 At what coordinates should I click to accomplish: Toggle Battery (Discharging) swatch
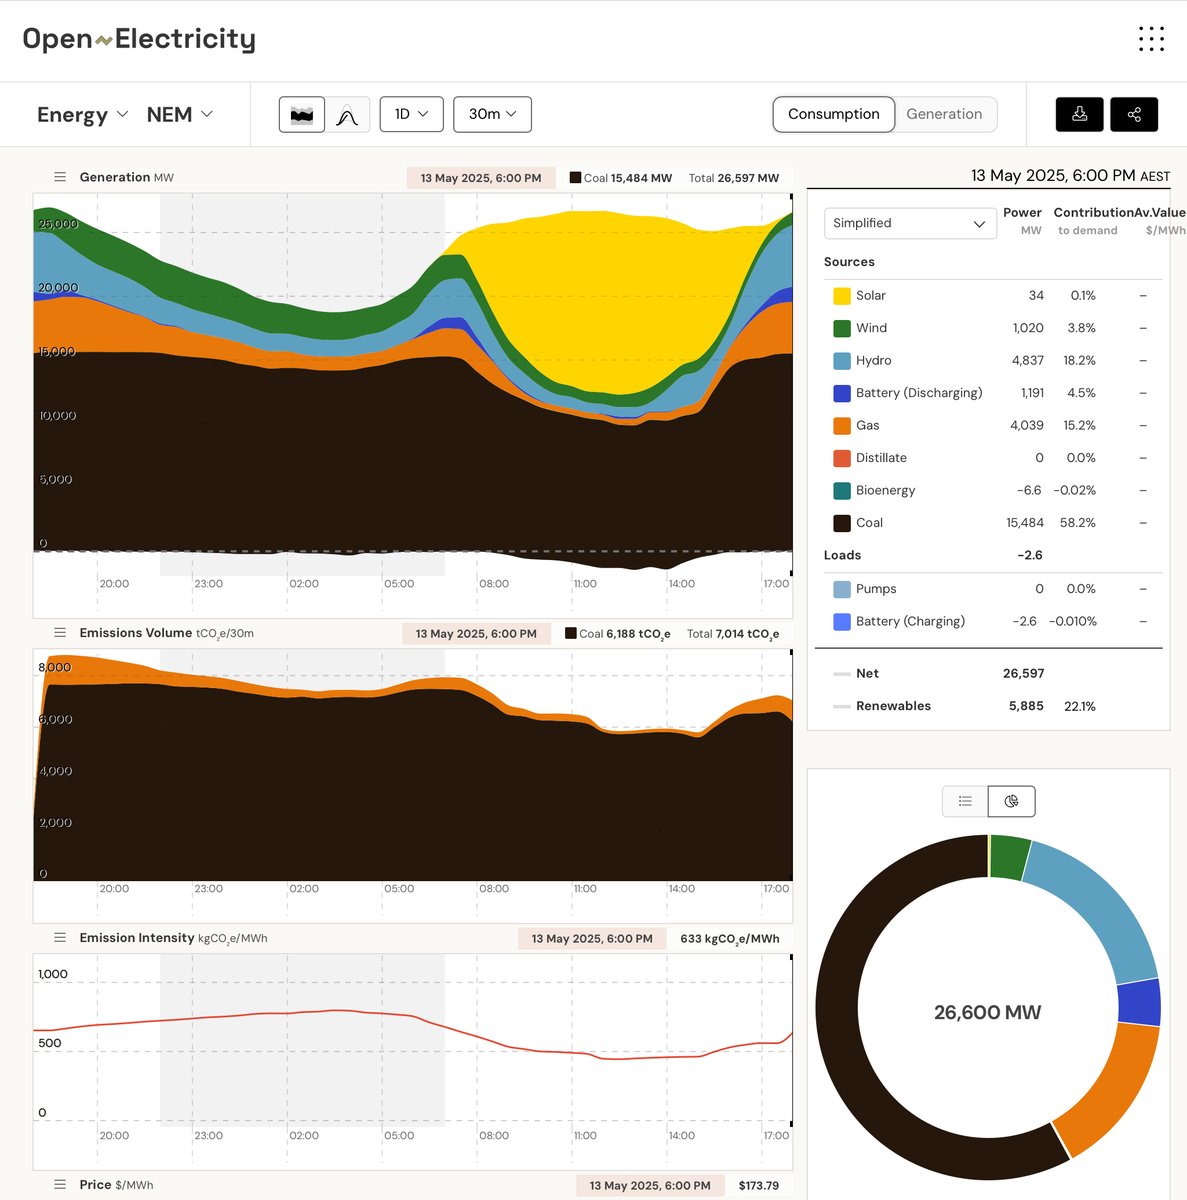pyautogui.click(x=842, y=393)
